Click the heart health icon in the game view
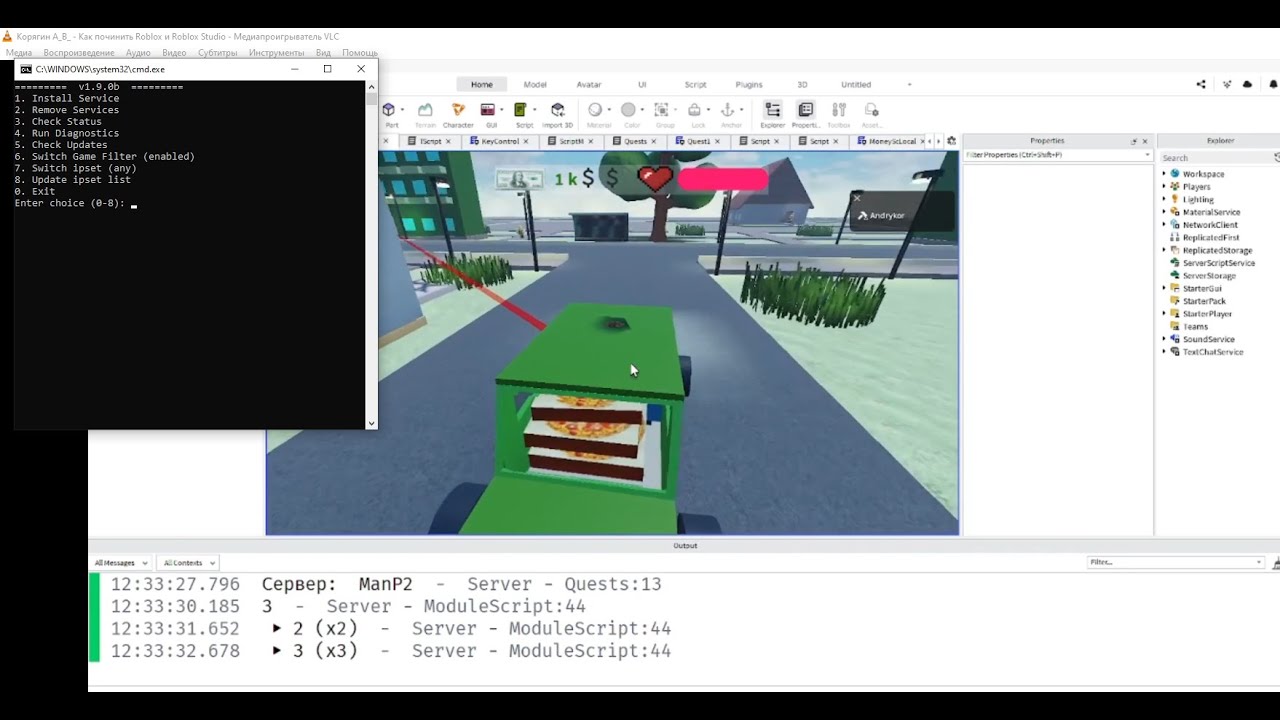This screenshot has width=1280, height=720. coord(655,179)
